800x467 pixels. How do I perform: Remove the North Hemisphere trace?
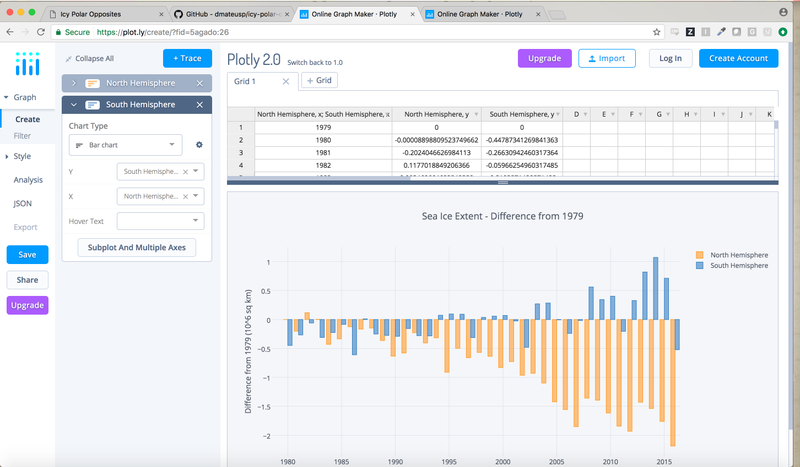(200, 83)
